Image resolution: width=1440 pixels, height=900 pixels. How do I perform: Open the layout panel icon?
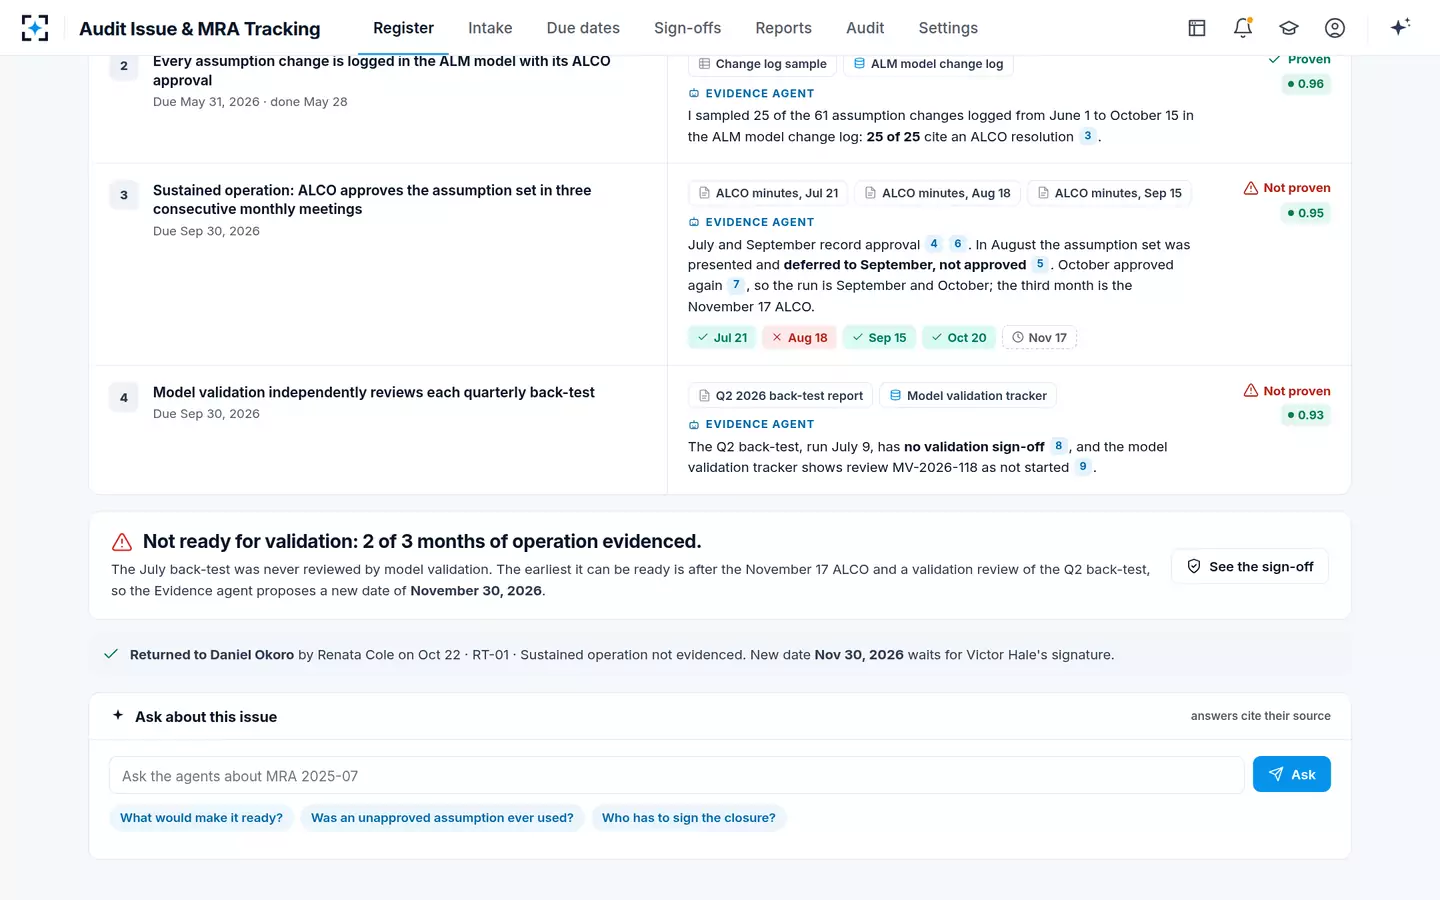pyautogui.click(x=1197, y=28)
